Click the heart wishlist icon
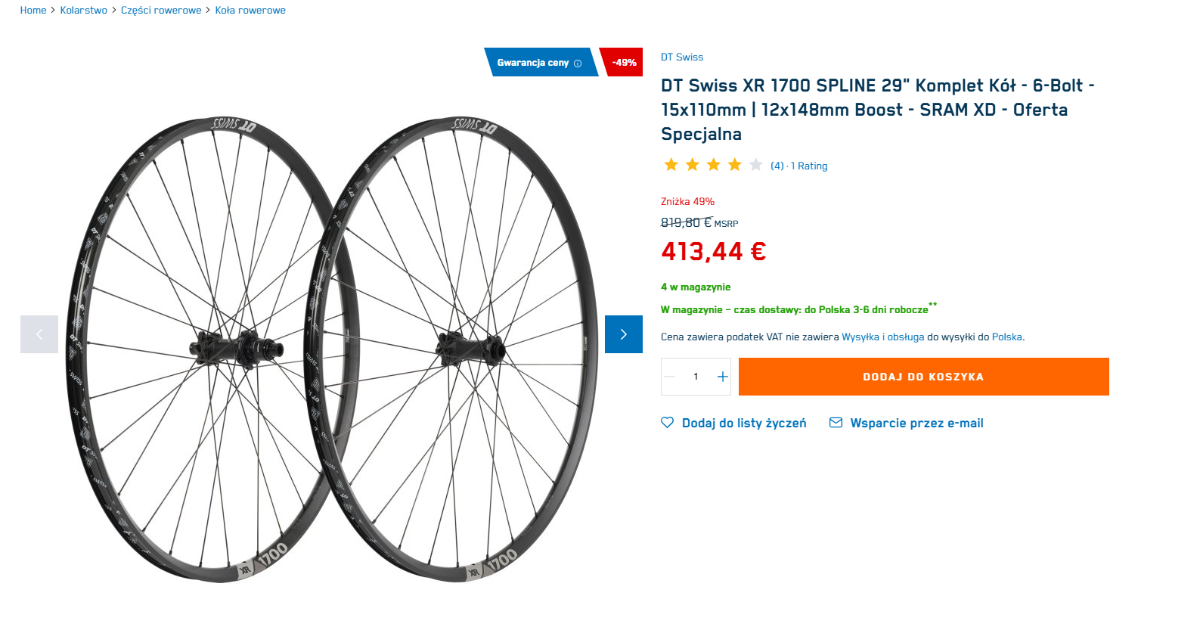This screenshot has height=630, width=1200. tap(668, 423)
